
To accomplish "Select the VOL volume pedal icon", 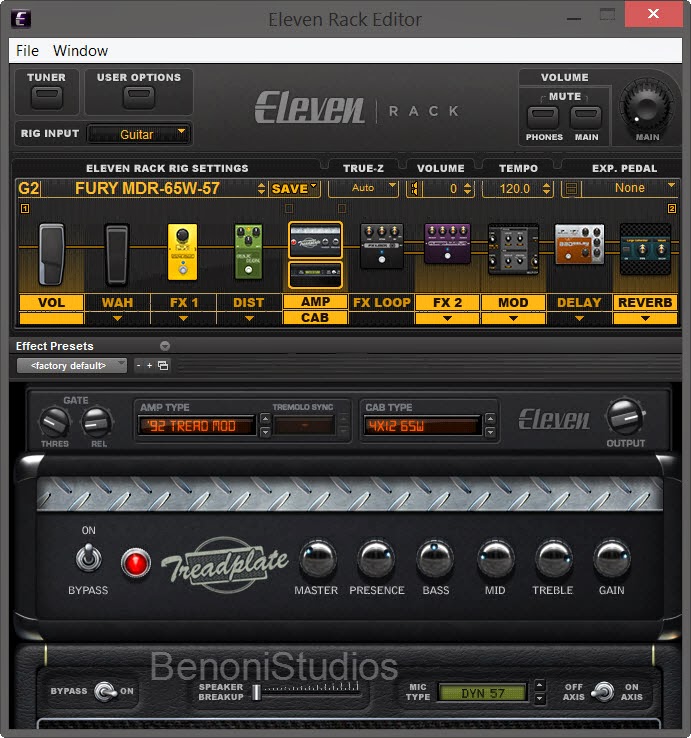I will [51, 254].
